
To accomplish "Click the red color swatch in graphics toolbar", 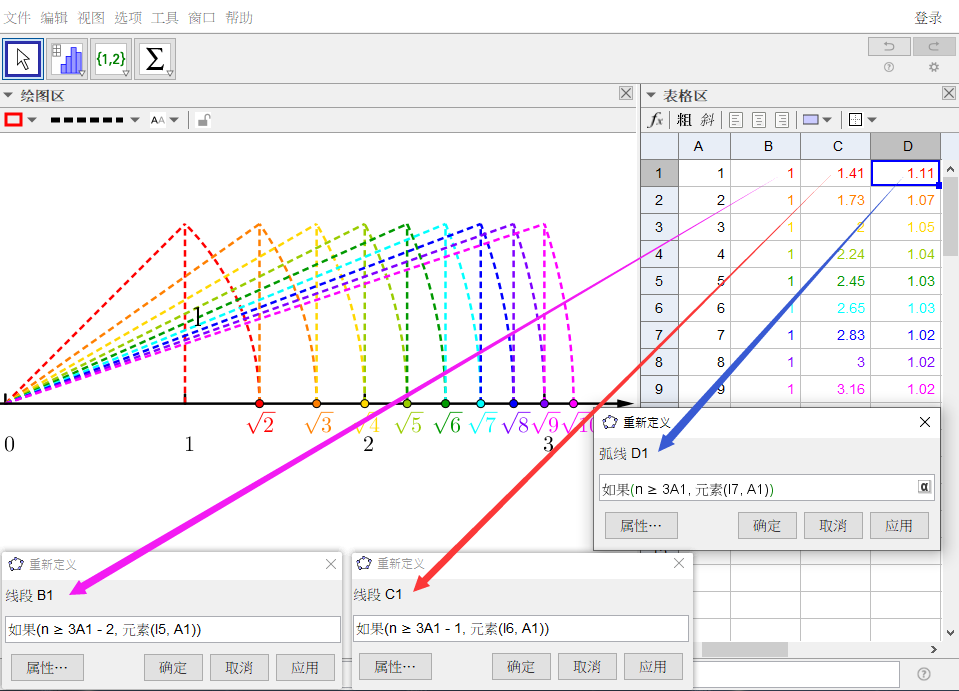I will coord(13,120).
